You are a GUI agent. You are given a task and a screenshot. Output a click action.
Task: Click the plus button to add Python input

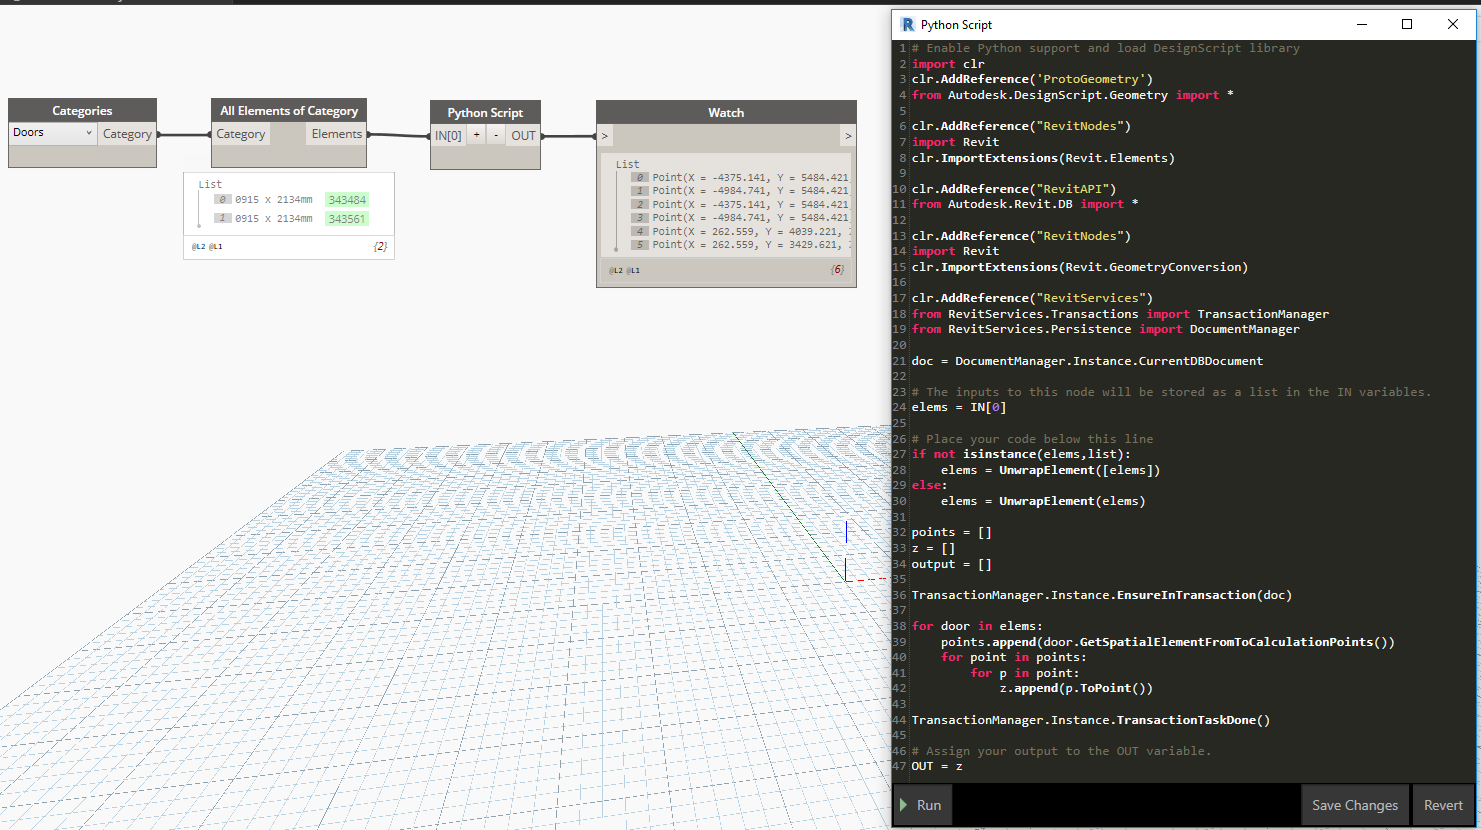[x=477, y=135]
